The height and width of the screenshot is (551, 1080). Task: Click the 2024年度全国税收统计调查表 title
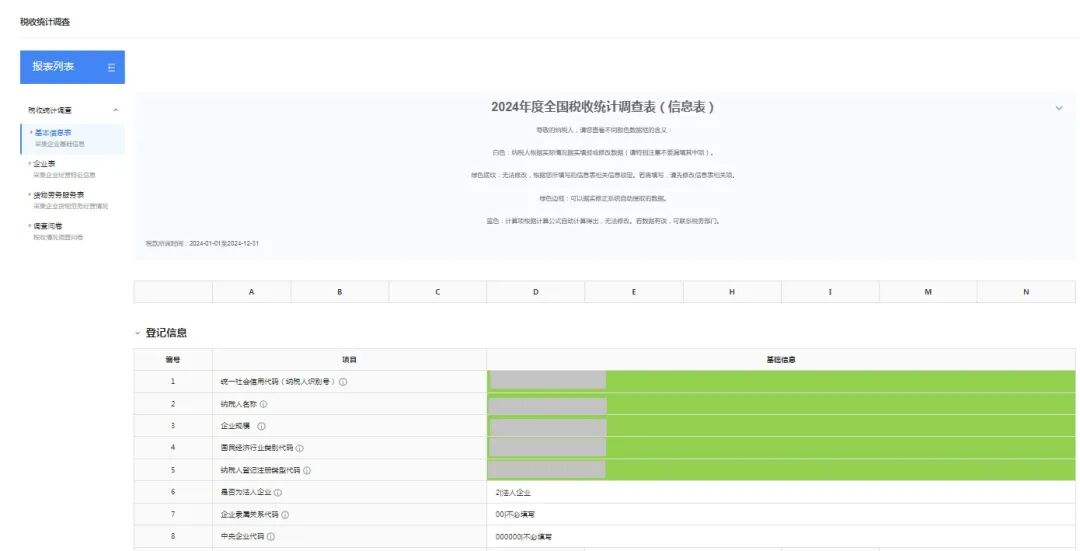(603, 107)
